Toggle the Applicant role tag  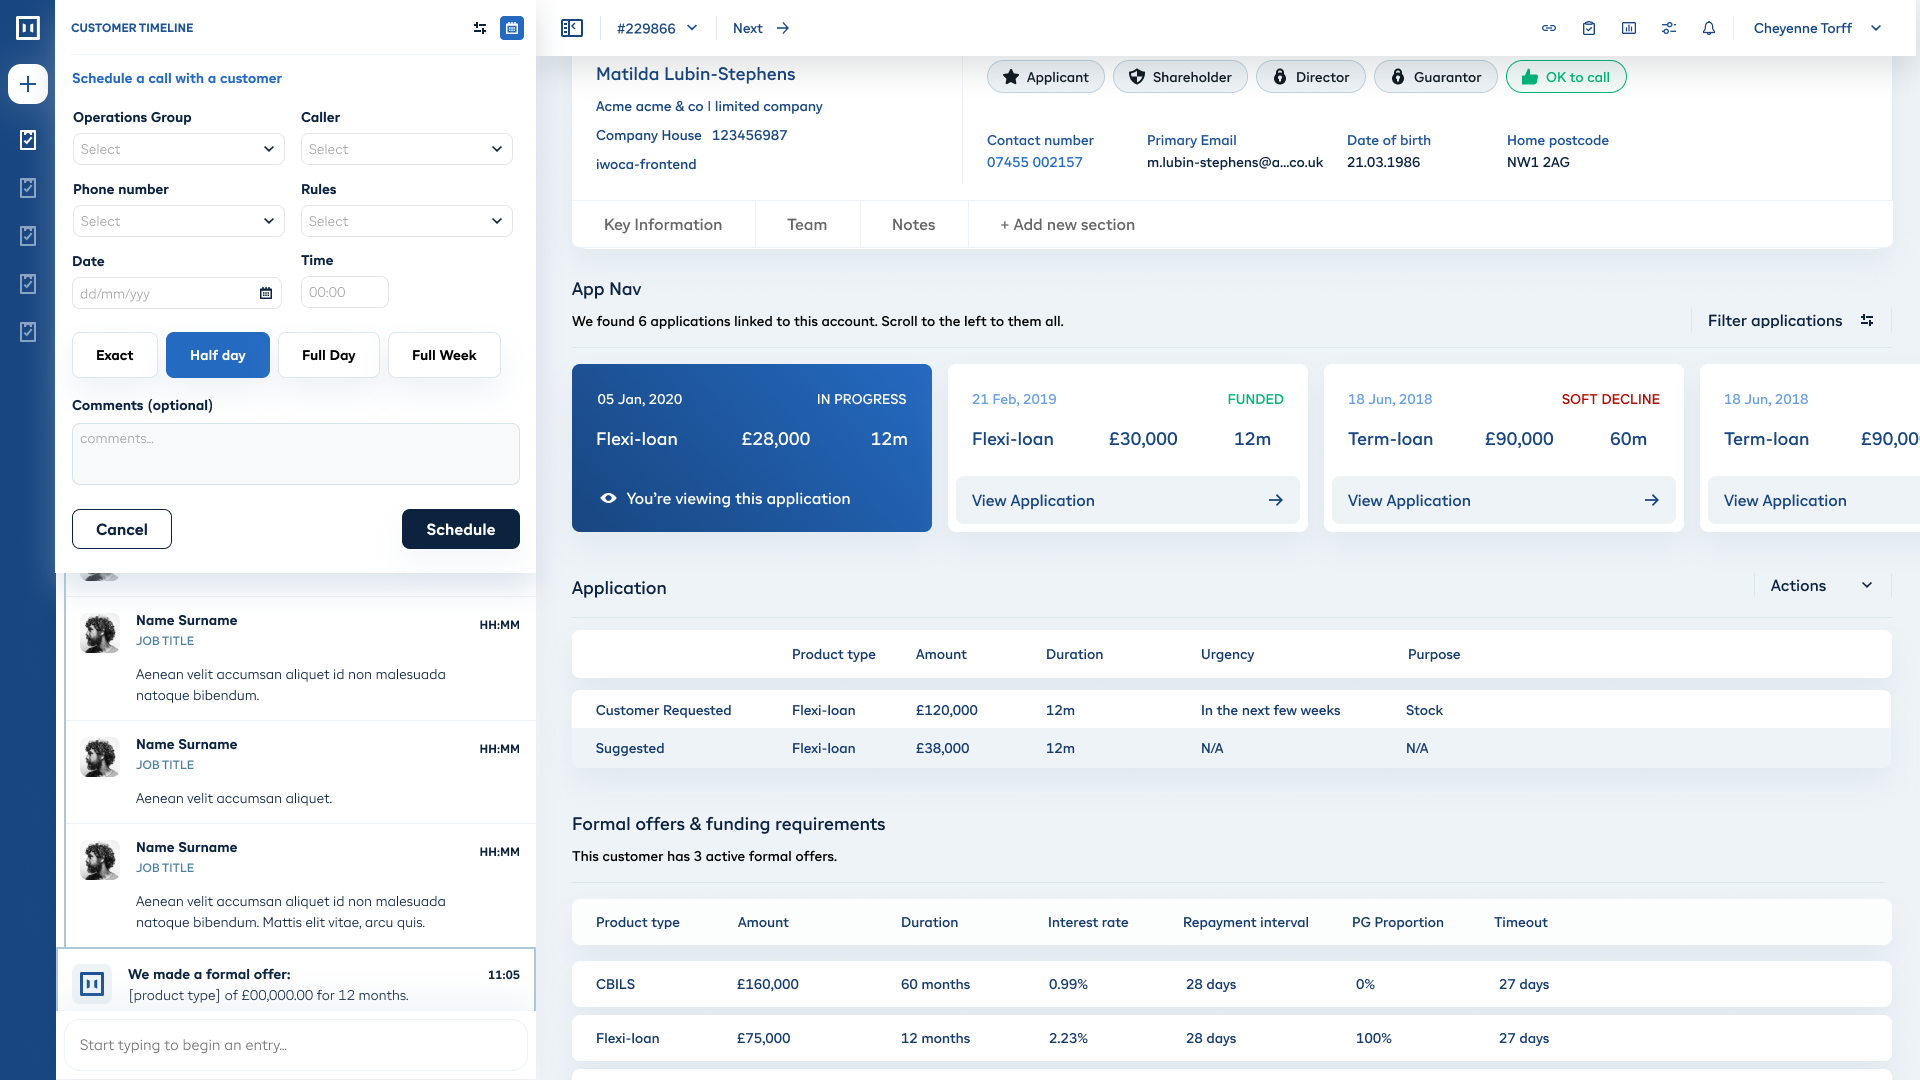[x=1046, y=77]
